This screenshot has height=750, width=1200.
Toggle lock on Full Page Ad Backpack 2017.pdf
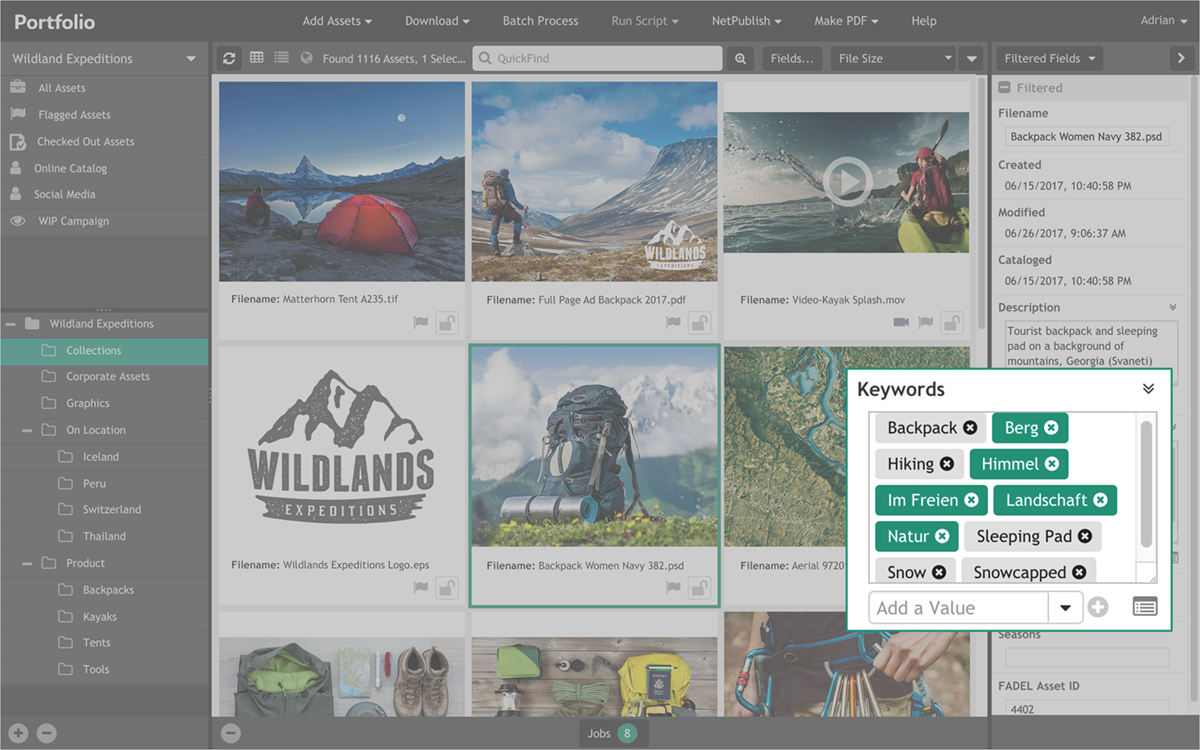point(699,323)
